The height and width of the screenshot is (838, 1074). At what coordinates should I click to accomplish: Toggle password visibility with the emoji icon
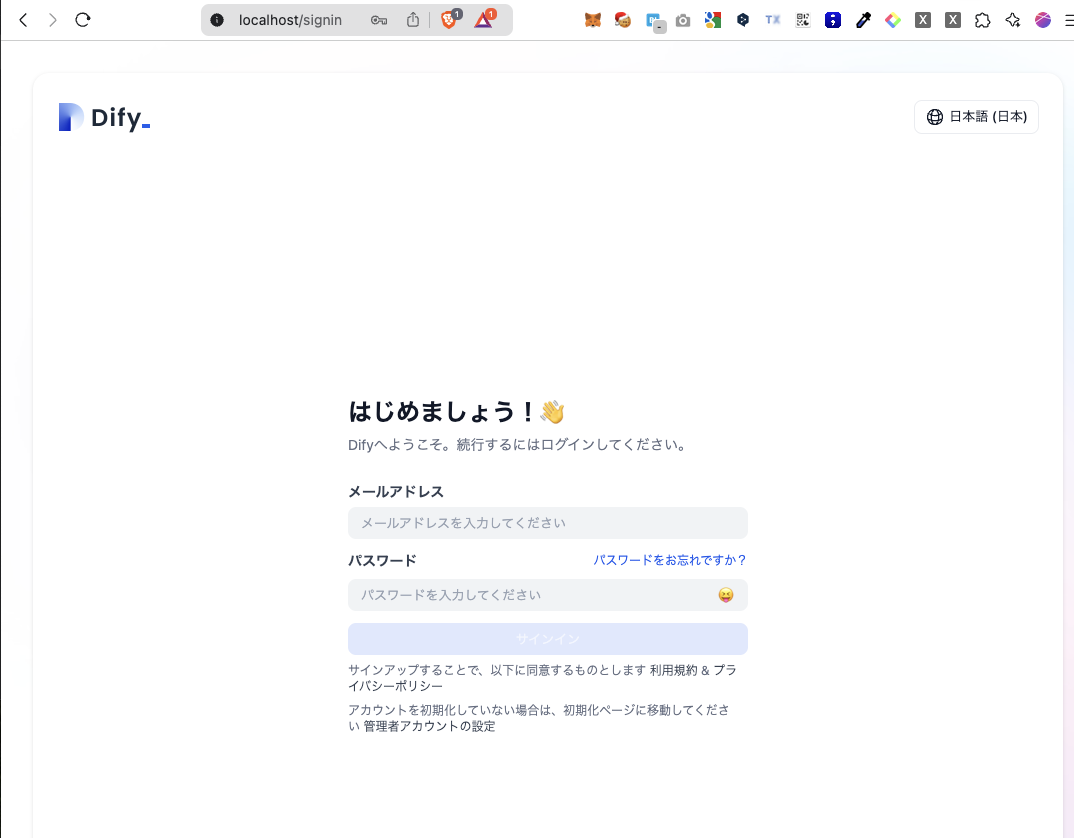(723, 594)
